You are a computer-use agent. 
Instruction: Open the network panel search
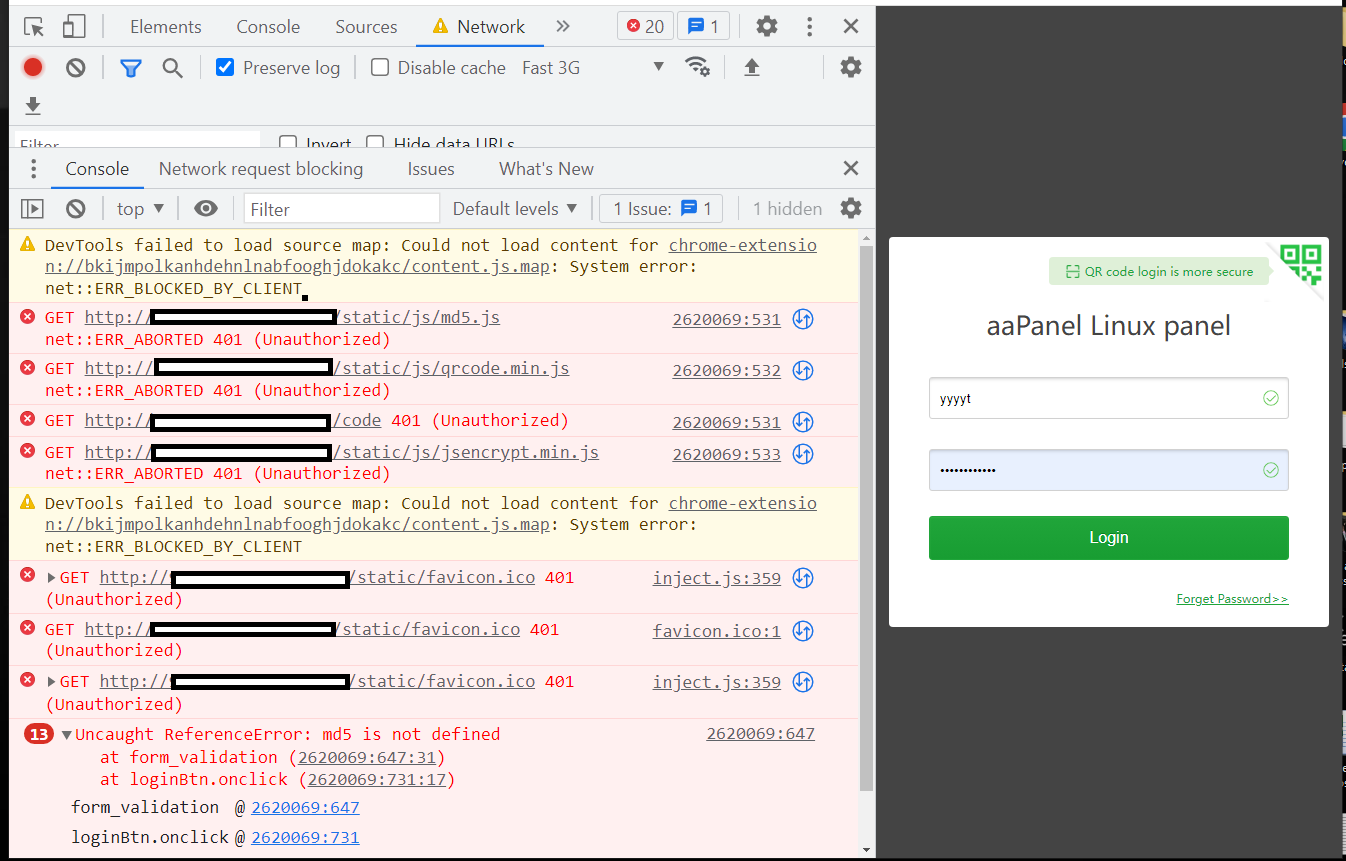(x=172, y=67)
